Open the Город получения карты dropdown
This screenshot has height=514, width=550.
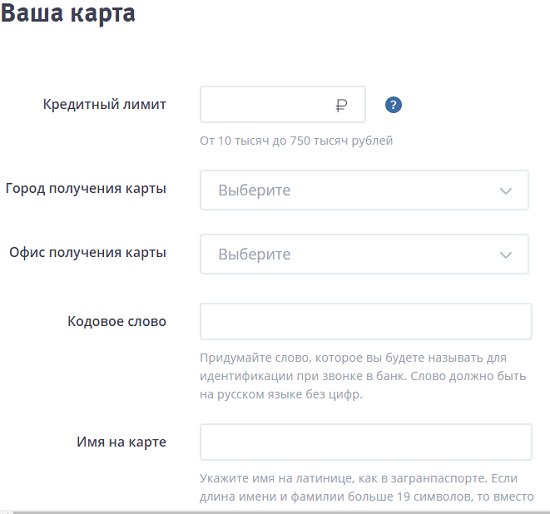(x=364, y=190)
